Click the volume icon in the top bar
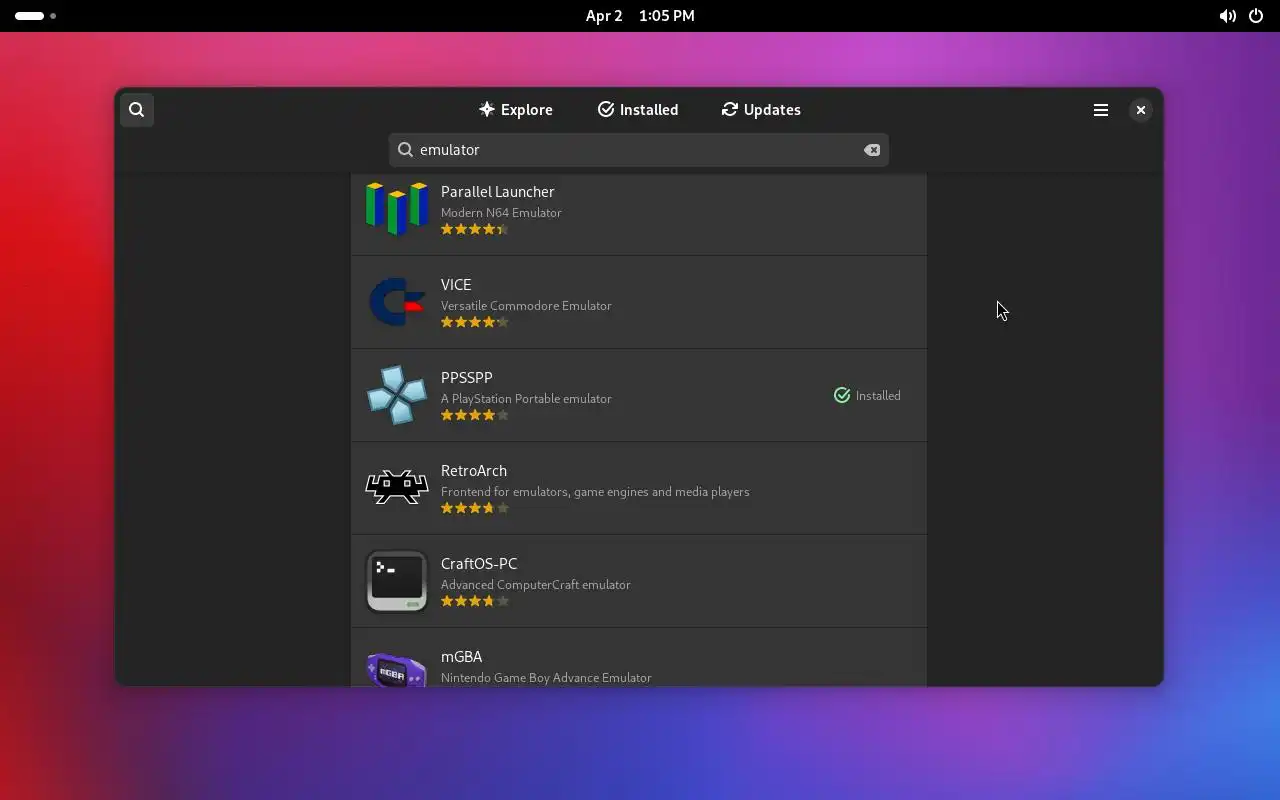 [x=1227, y=16]
